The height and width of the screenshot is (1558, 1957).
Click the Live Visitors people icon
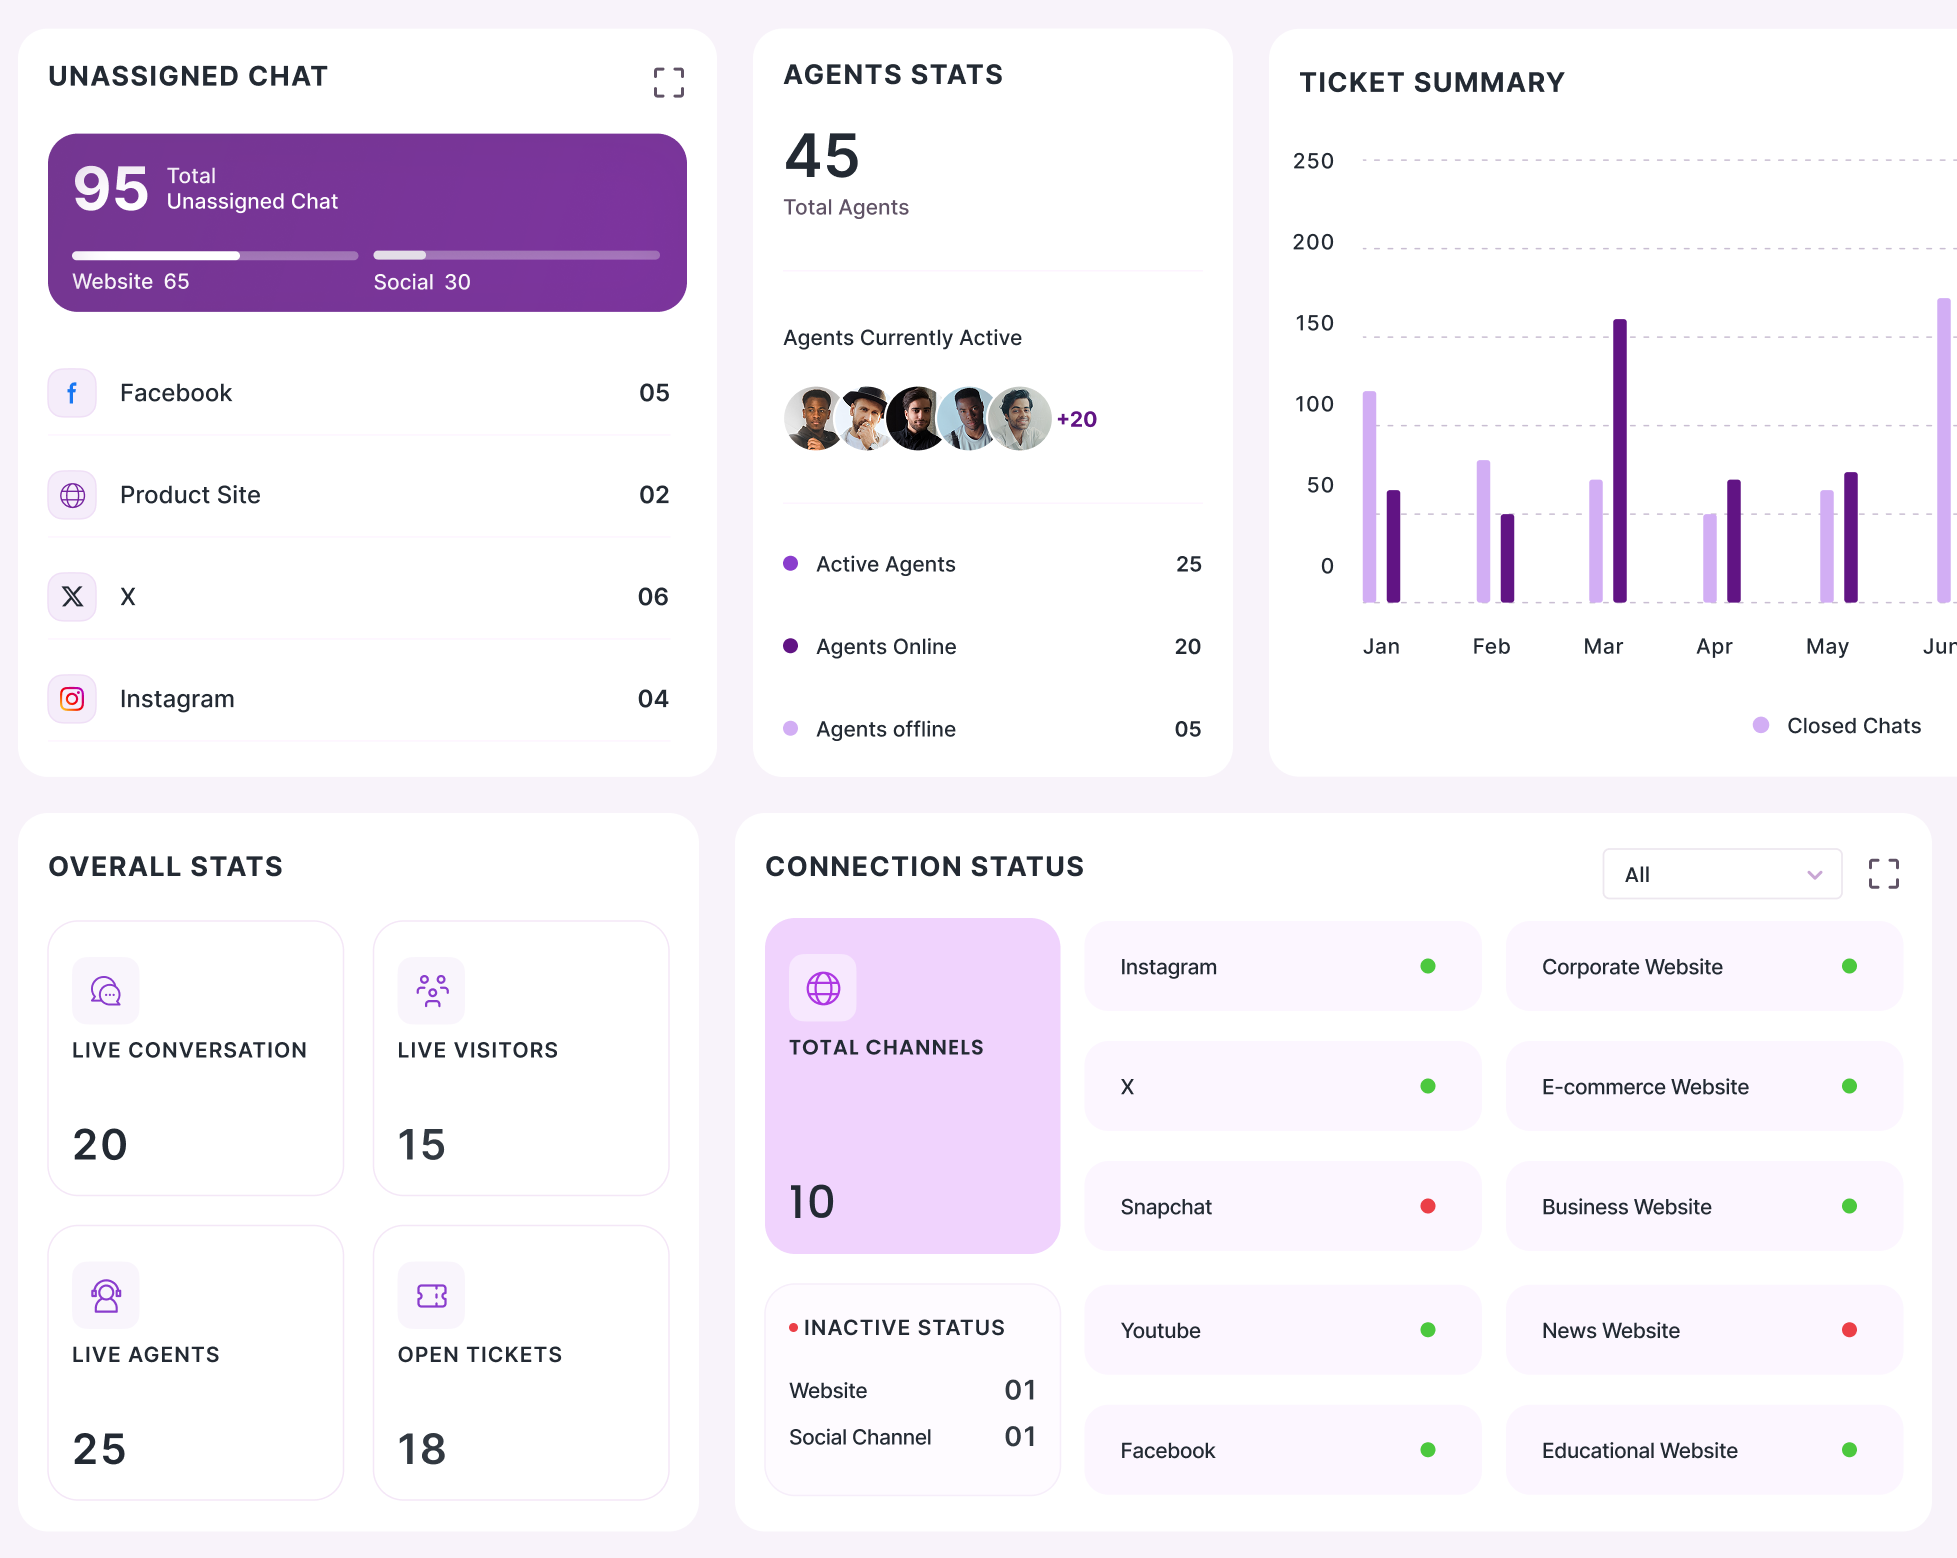coord(431,991)
